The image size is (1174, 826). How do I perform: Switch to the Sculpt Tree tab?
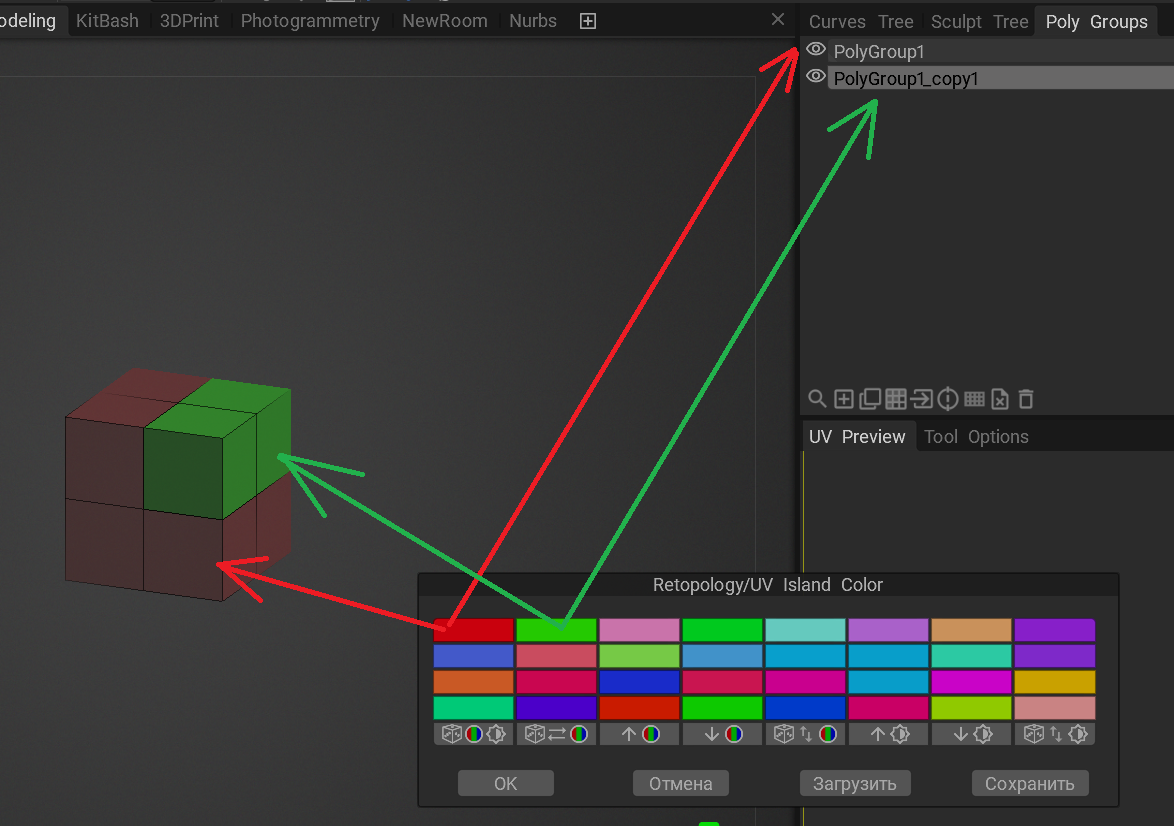(x=981, y=21)
